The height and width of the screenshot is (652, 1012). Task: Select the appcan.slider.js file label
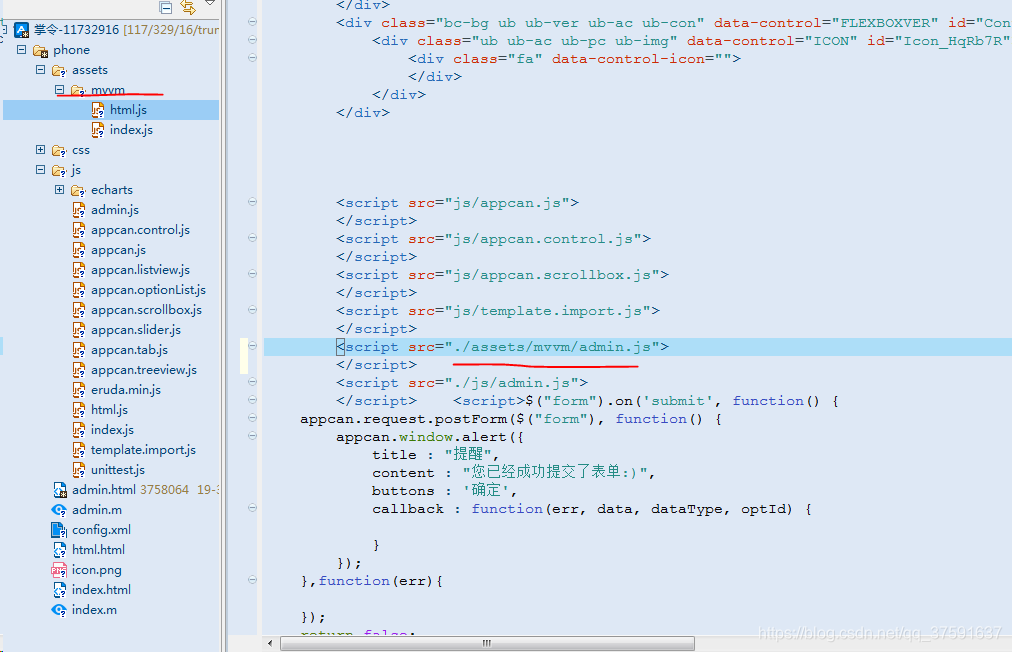tap(136, 331)
